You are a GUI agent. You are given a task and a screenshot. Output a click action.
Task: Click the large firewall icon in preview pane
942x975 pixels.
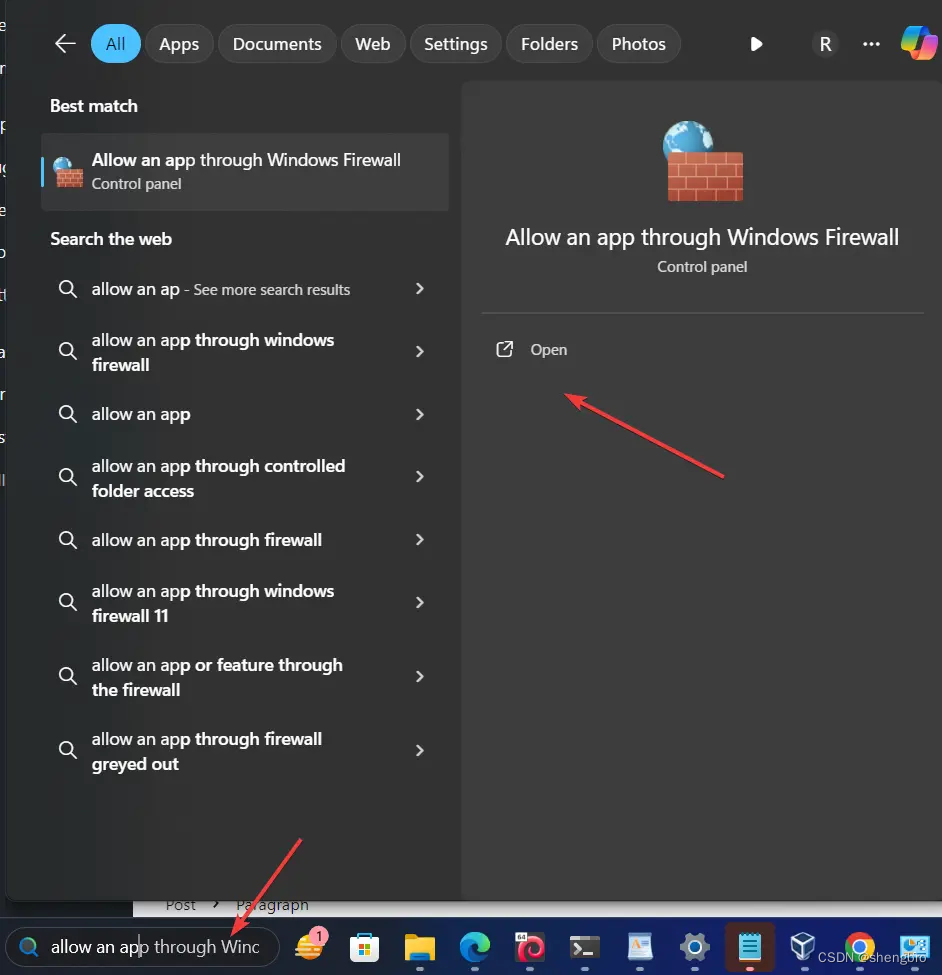[703, 161]
